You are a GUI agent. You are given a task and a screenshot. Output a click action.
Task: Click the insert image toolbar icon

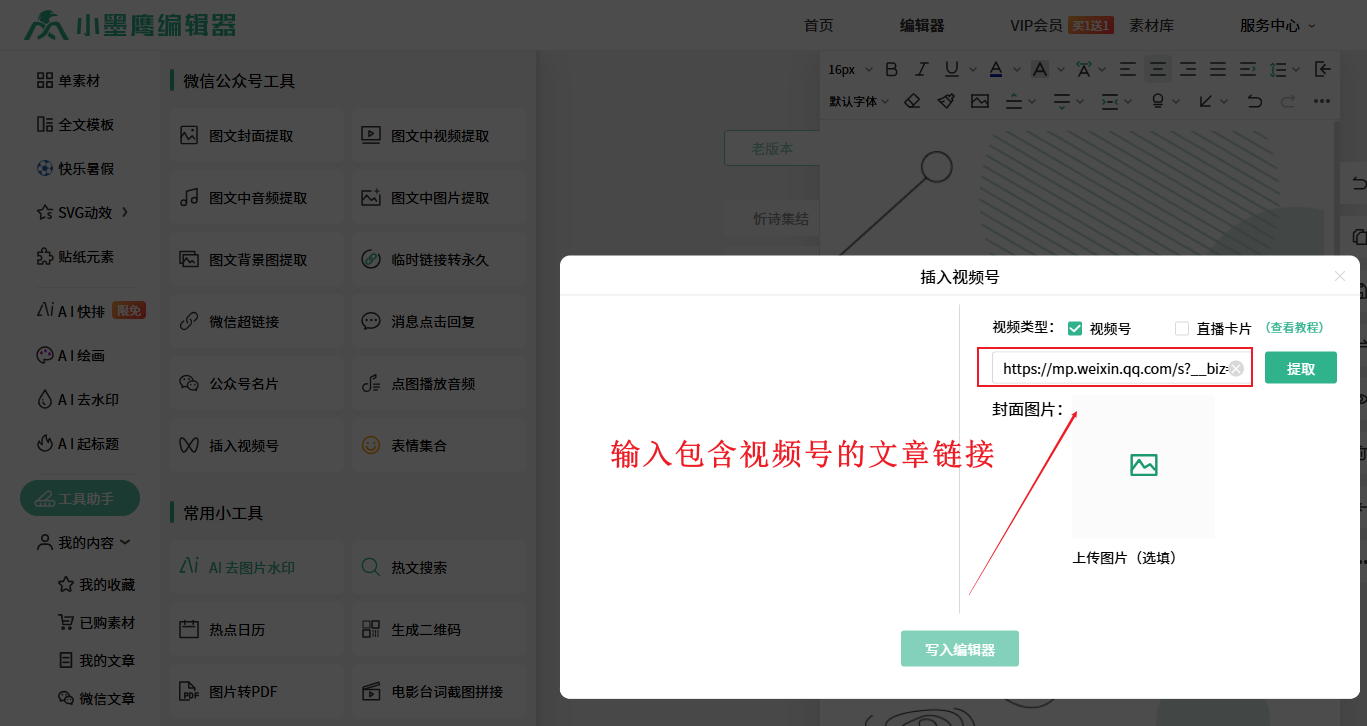coord(980,101)
